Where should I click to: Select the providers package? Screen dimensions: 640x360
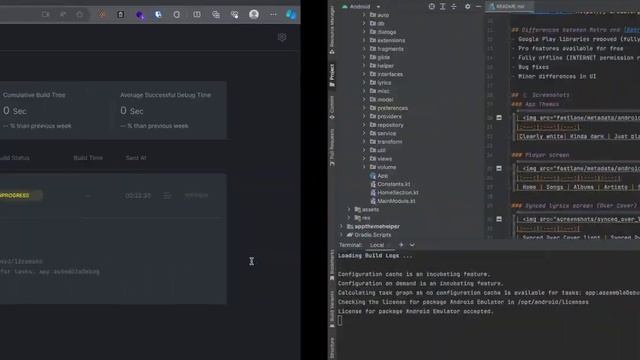pyautogui.click(x=385, y=116)
